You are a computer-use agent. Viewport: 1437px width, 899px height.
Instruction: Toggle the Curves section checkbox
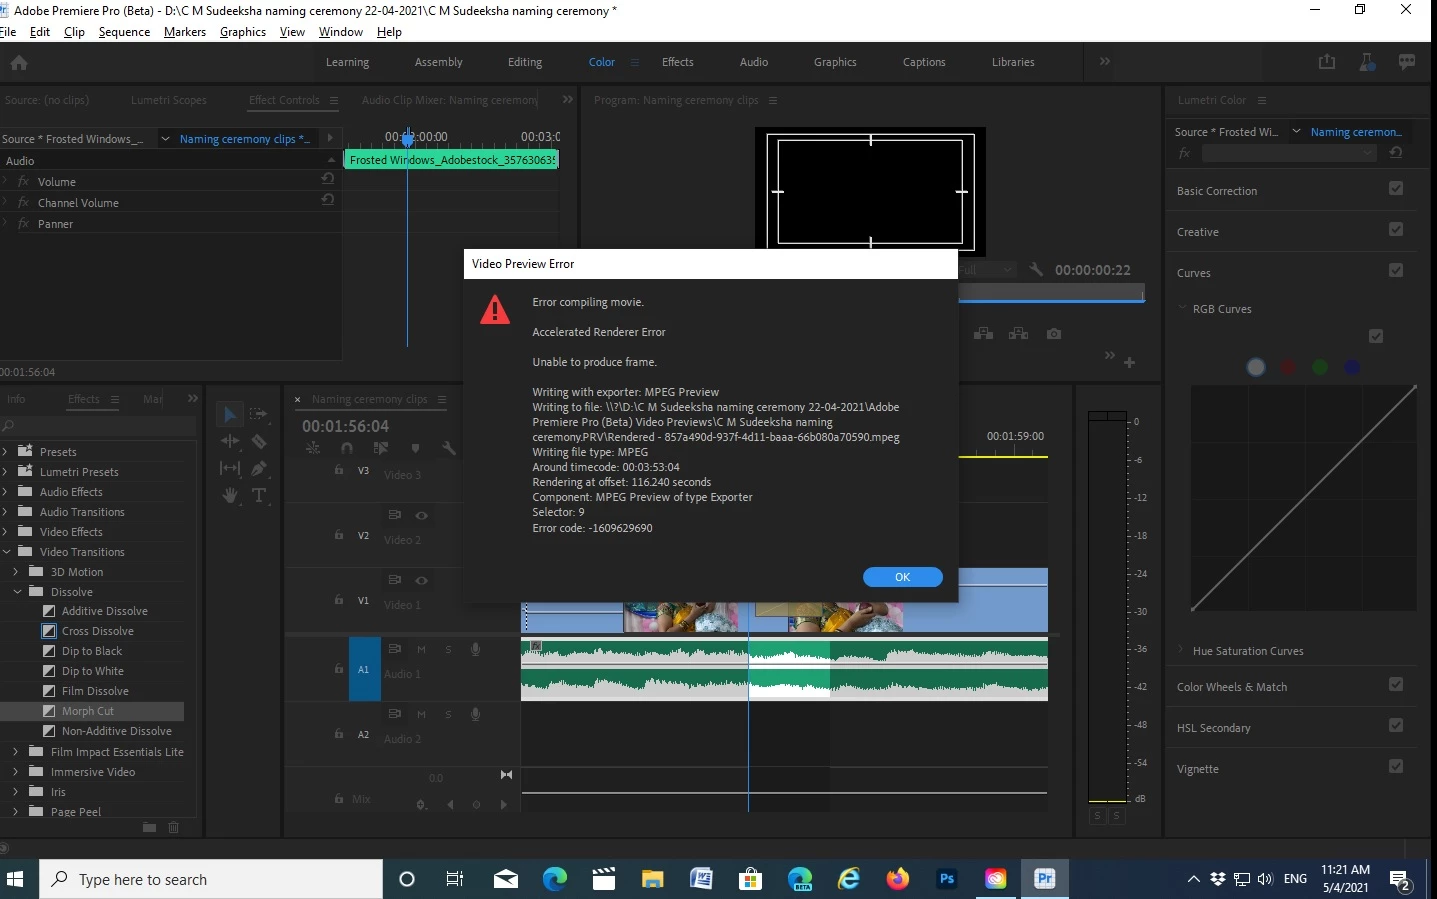pyautogui.click(x=1396, y=271)
